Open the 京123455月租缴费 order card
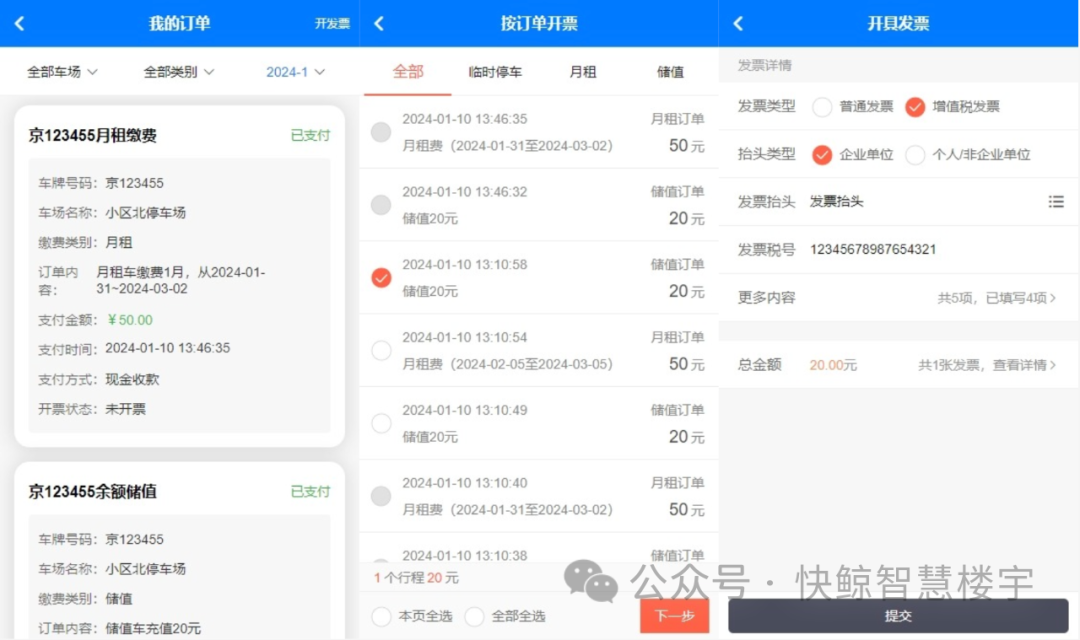 pyautogui.click(x=179, y=276)
